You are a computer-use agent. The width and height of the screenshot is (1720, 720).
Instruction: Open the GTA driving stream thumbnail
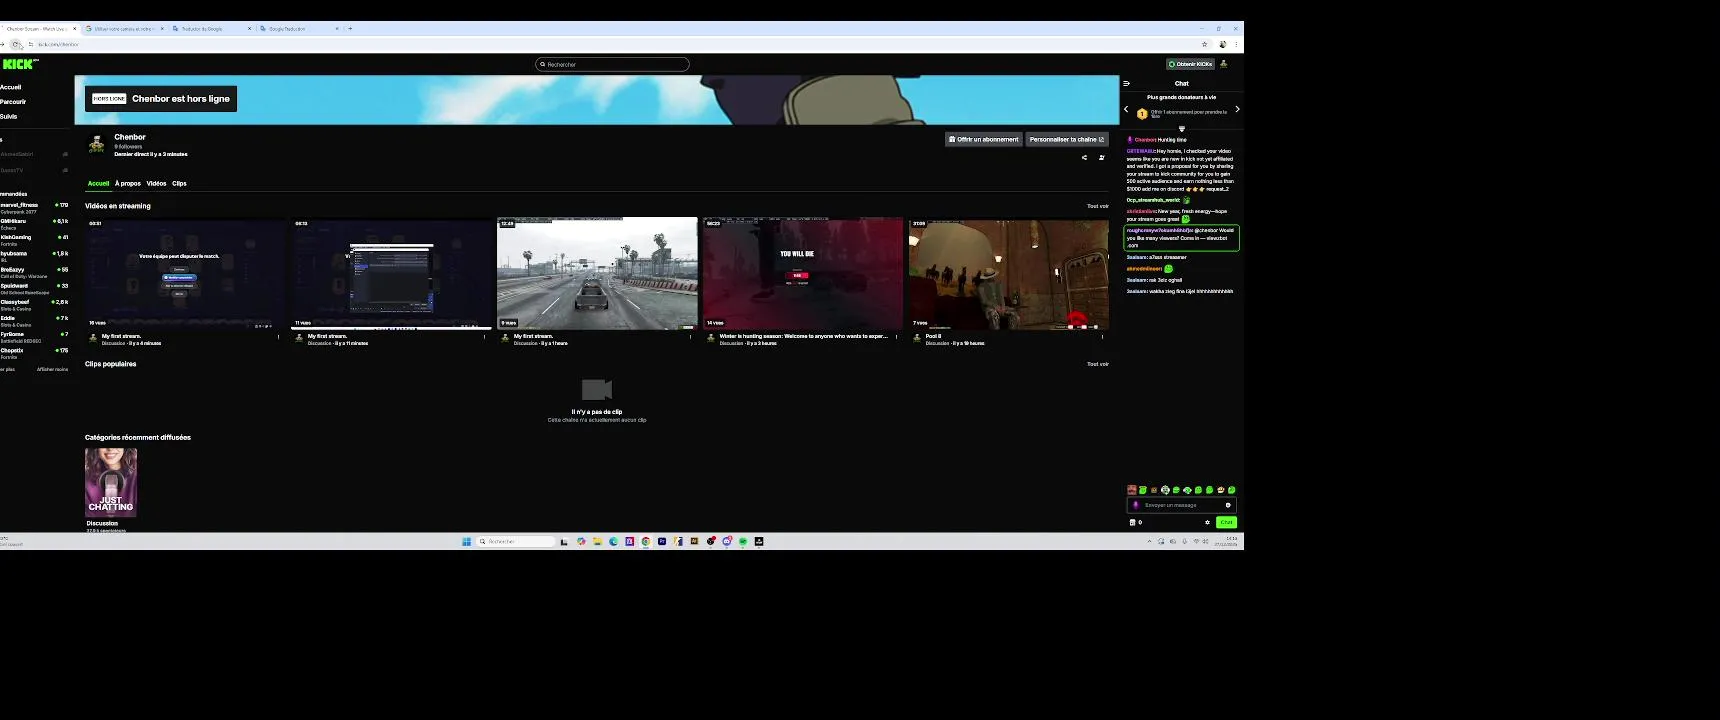[597, 273]
